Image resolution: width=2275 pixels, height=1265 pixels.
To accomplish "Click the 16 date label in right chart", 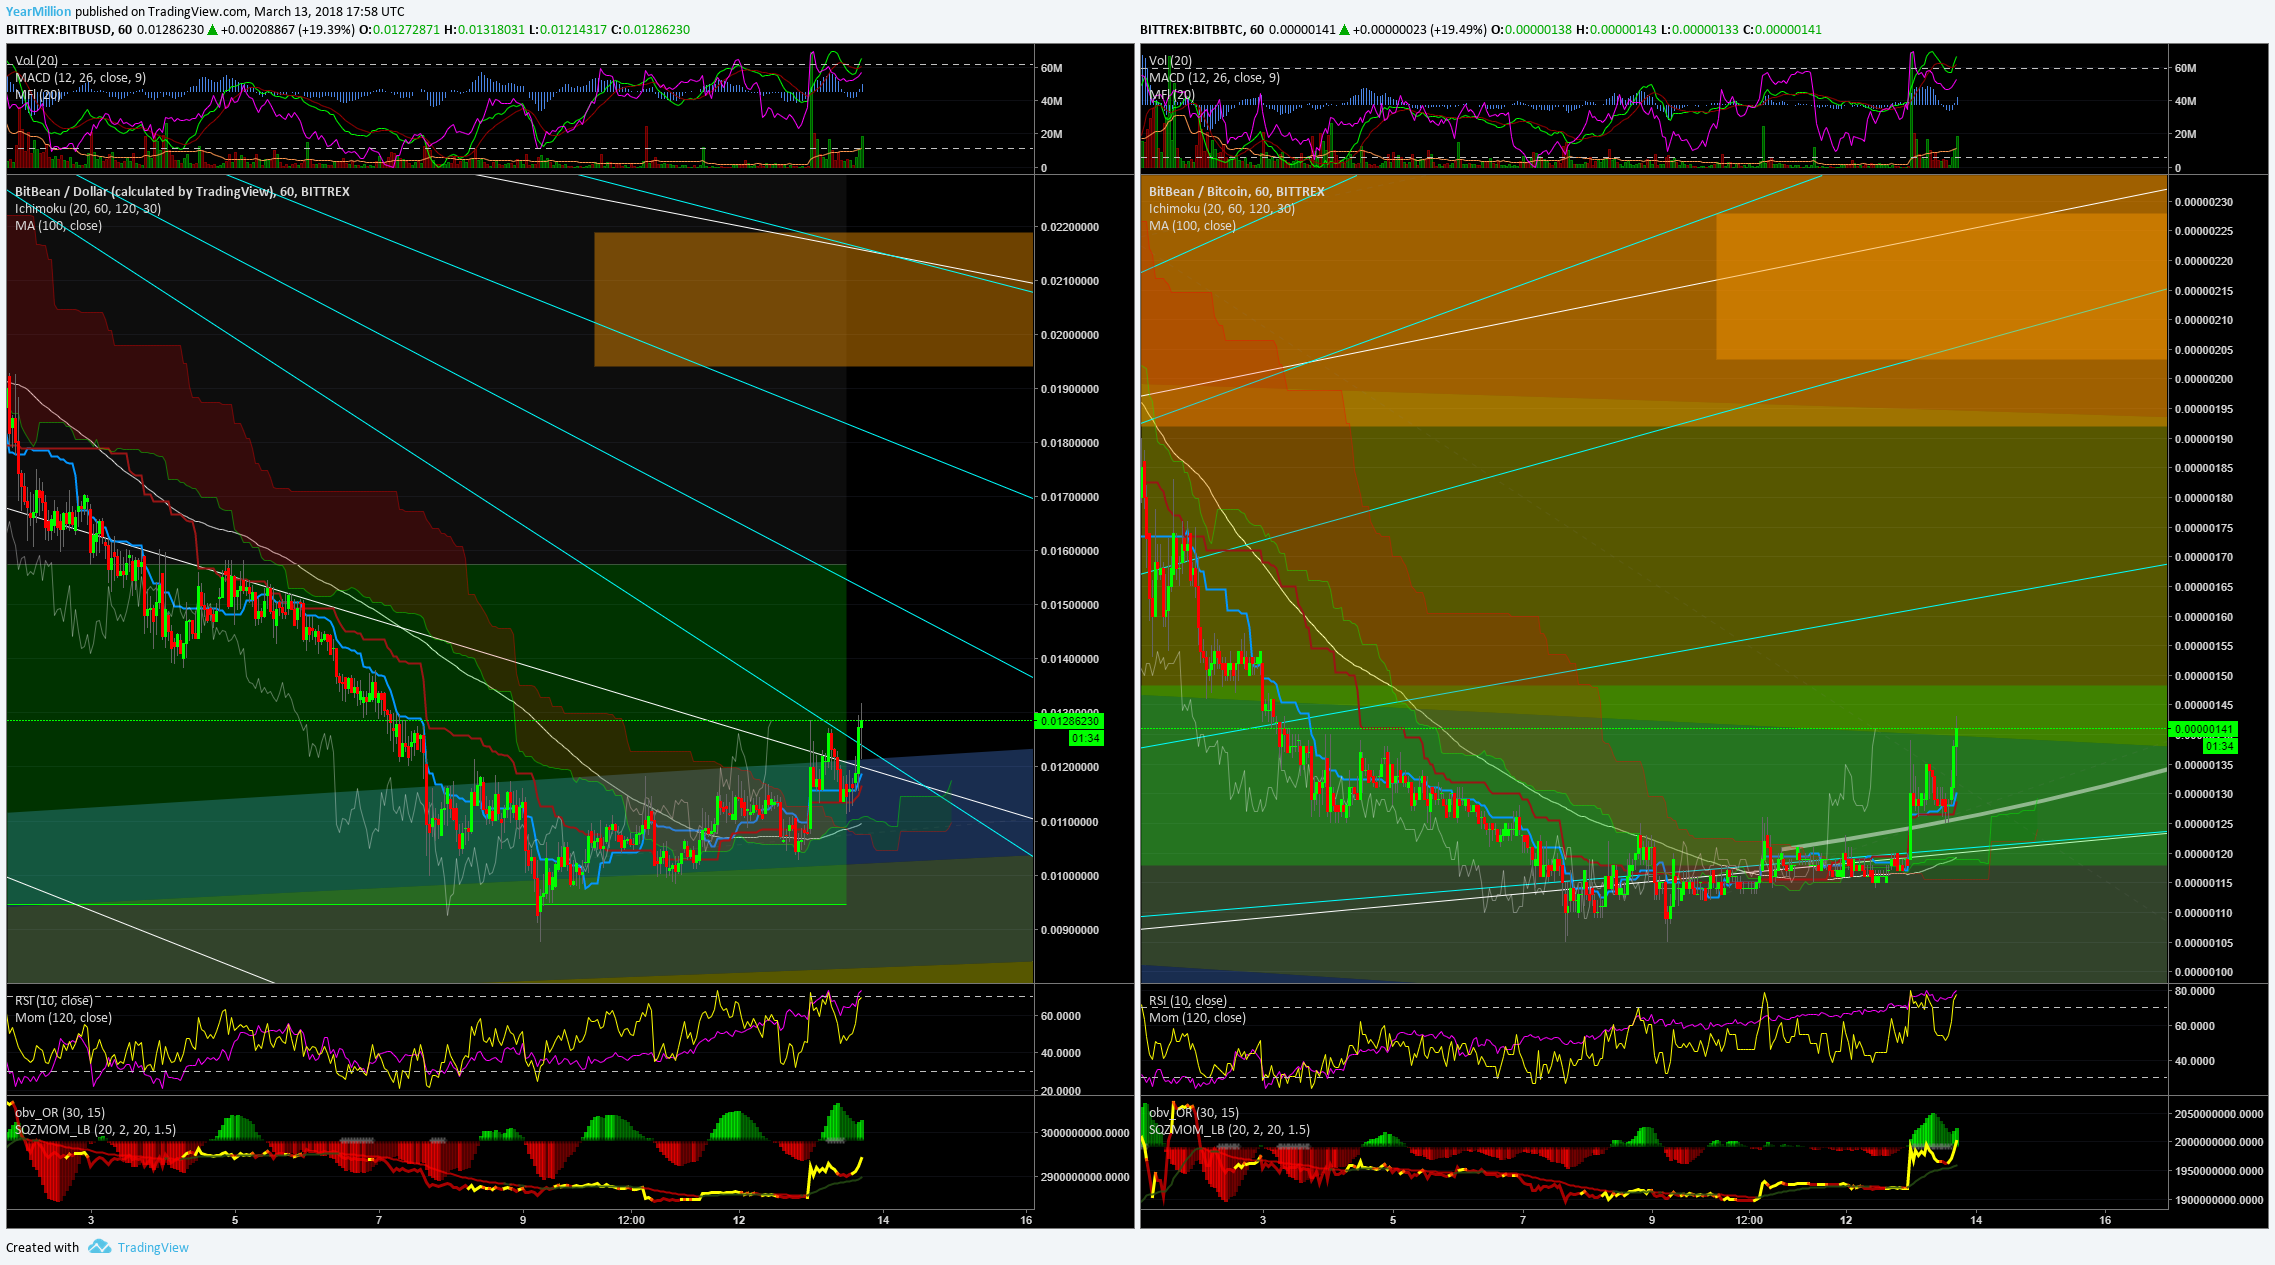I will click(2105, 1220).
